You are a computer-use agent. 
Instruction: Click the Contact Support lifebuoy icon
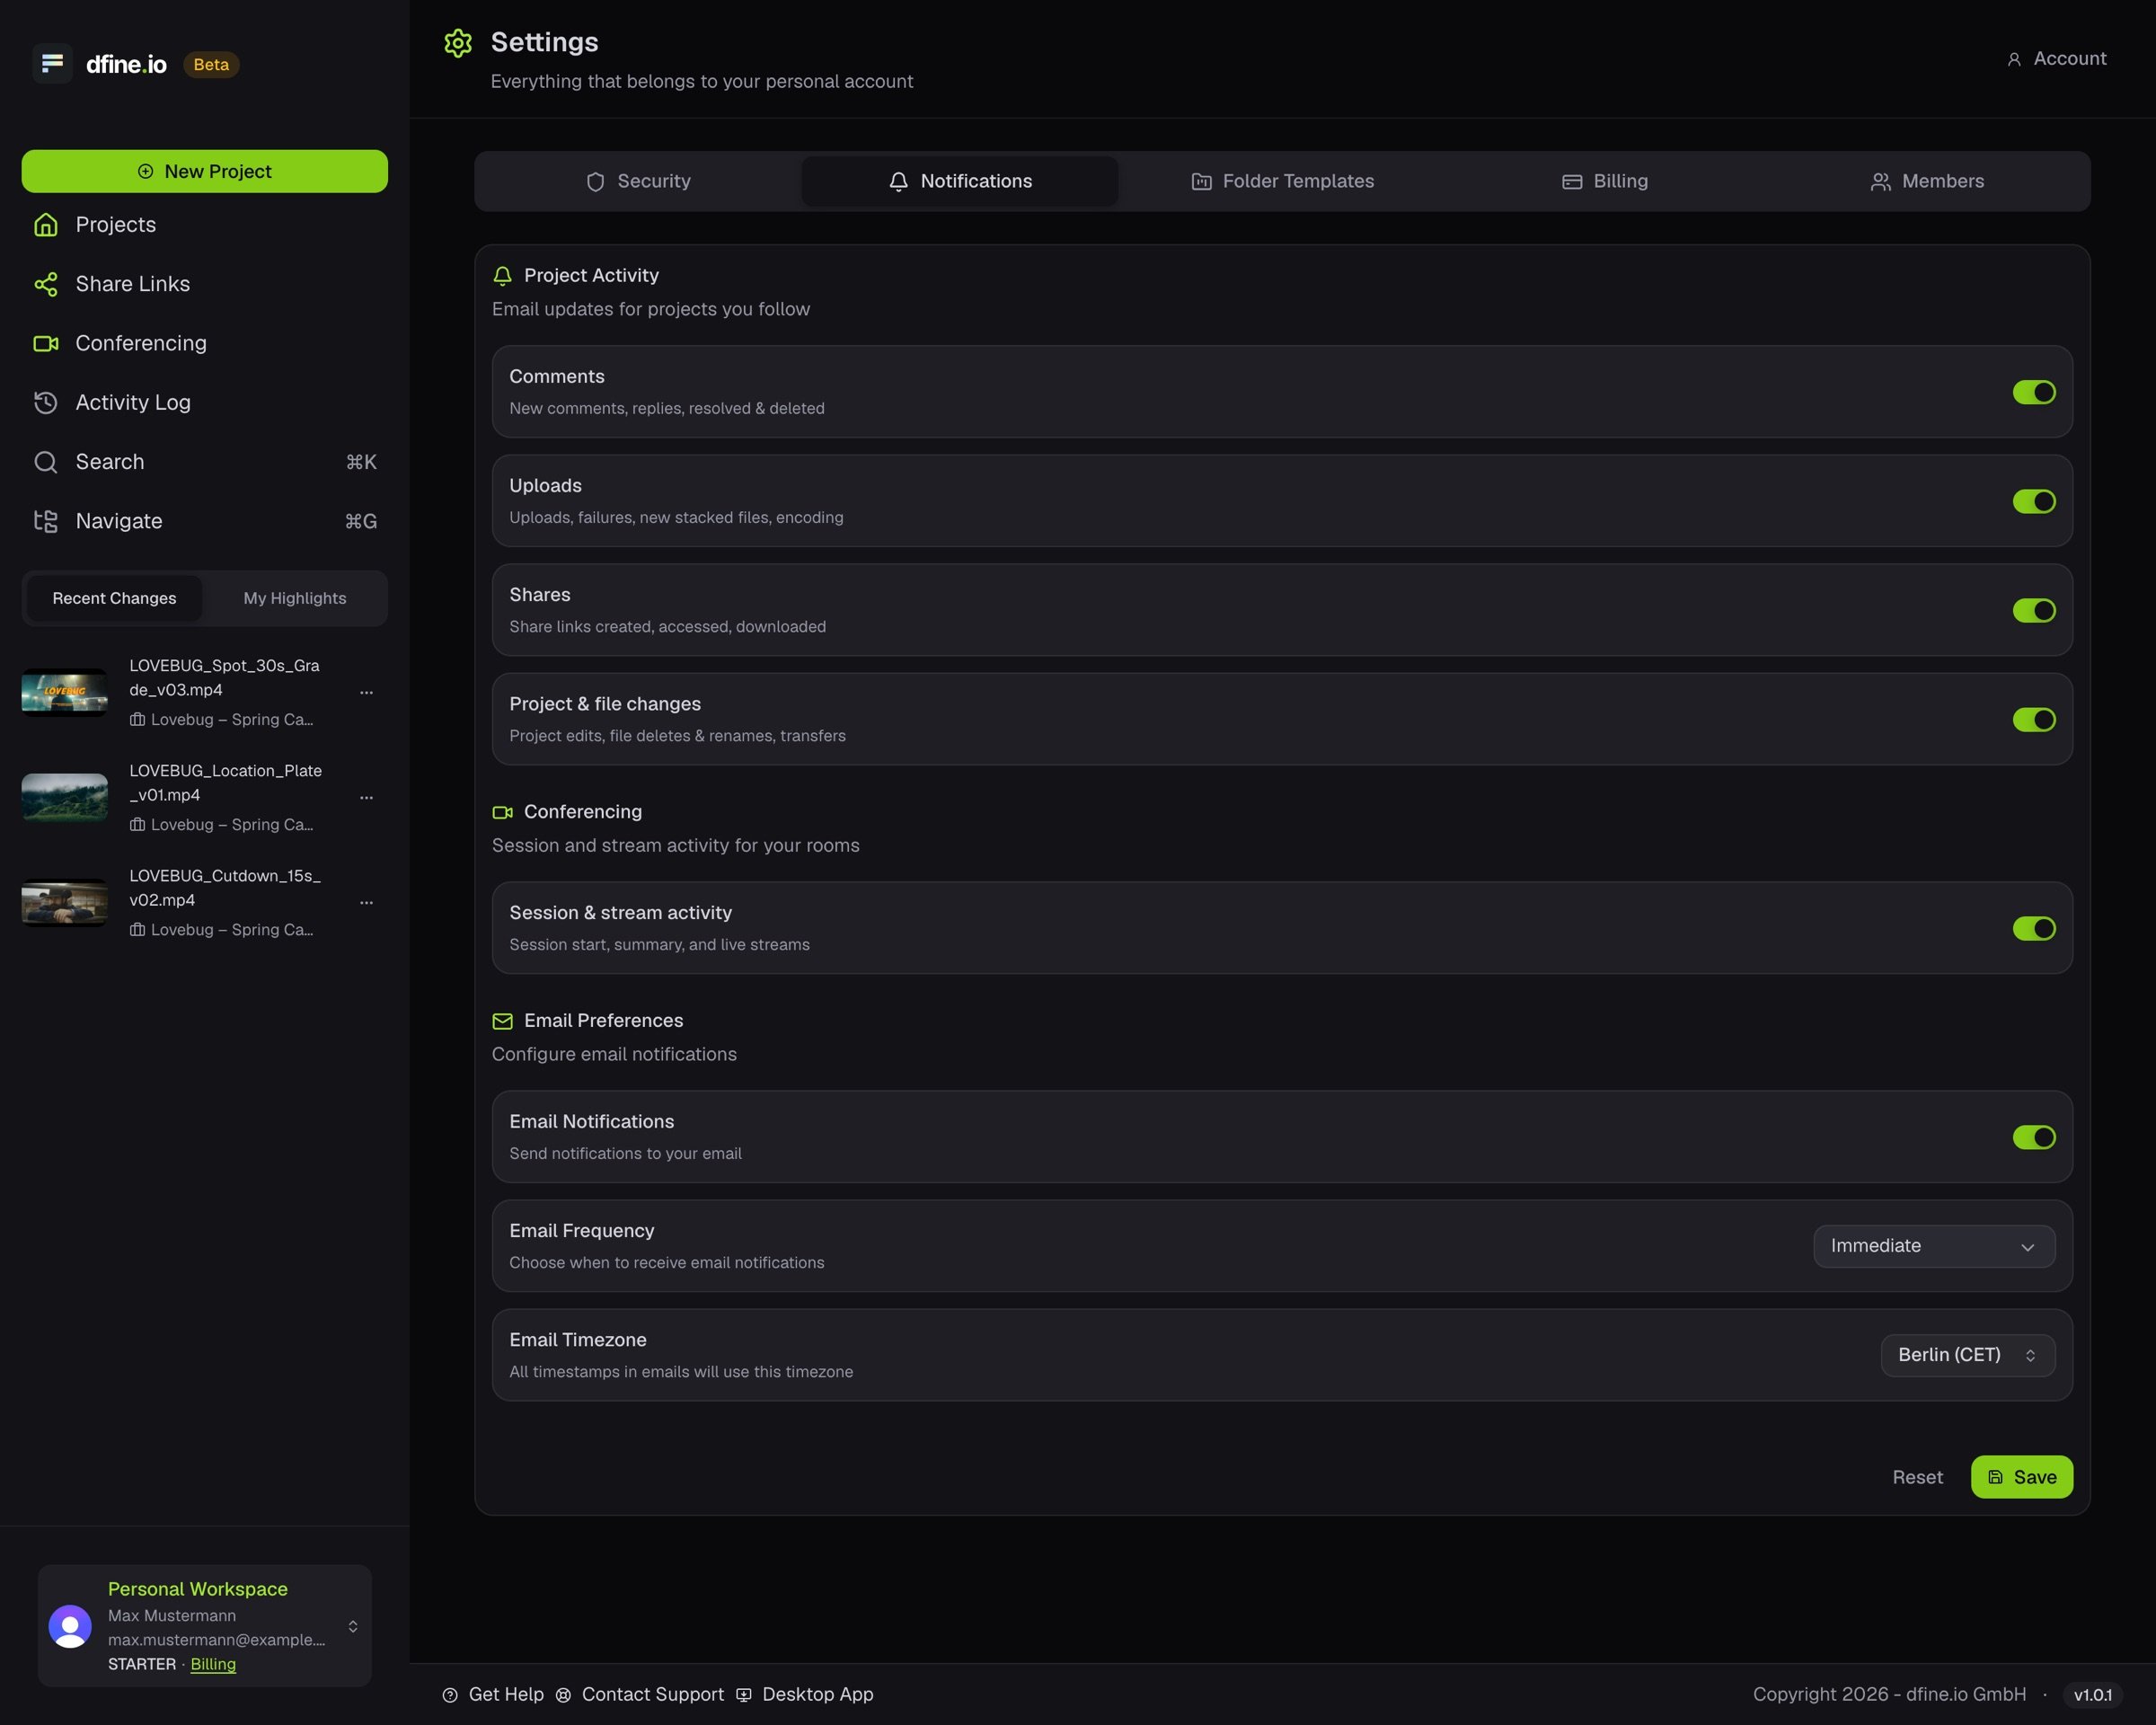tap(563, 1695)
